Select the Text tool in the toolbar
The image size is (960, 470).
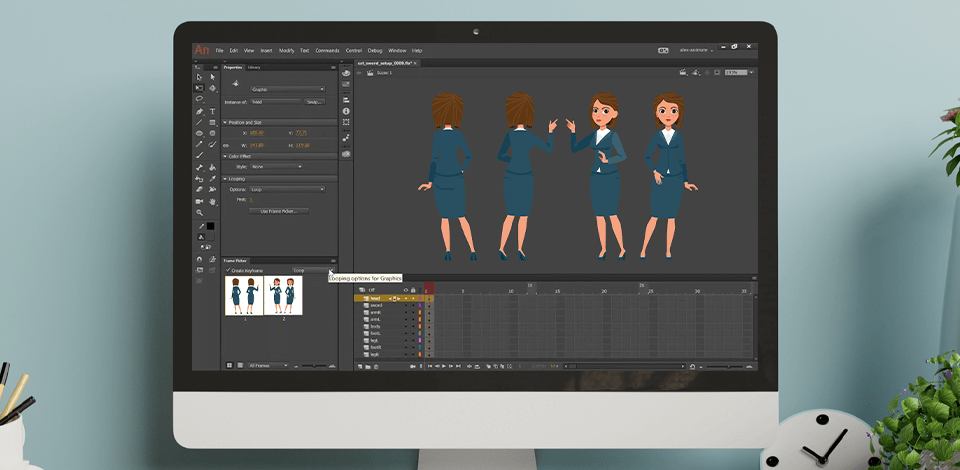pos(212,111)
